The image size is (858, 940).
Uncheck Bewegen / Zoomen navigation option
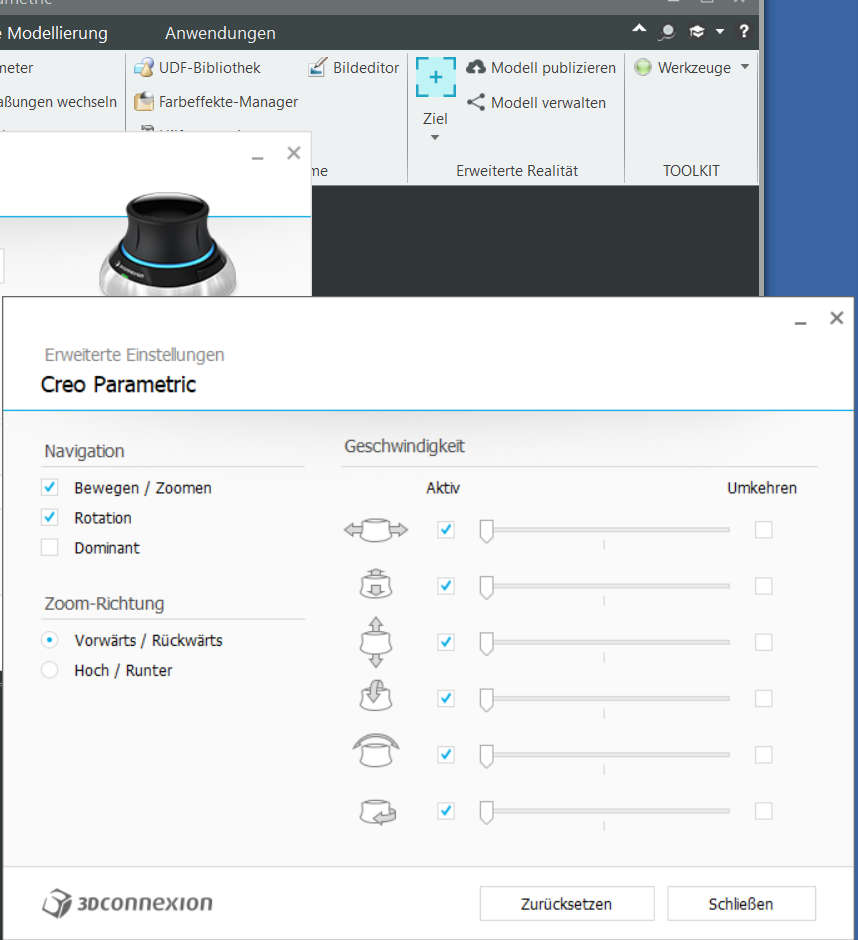tap(50, 487)
